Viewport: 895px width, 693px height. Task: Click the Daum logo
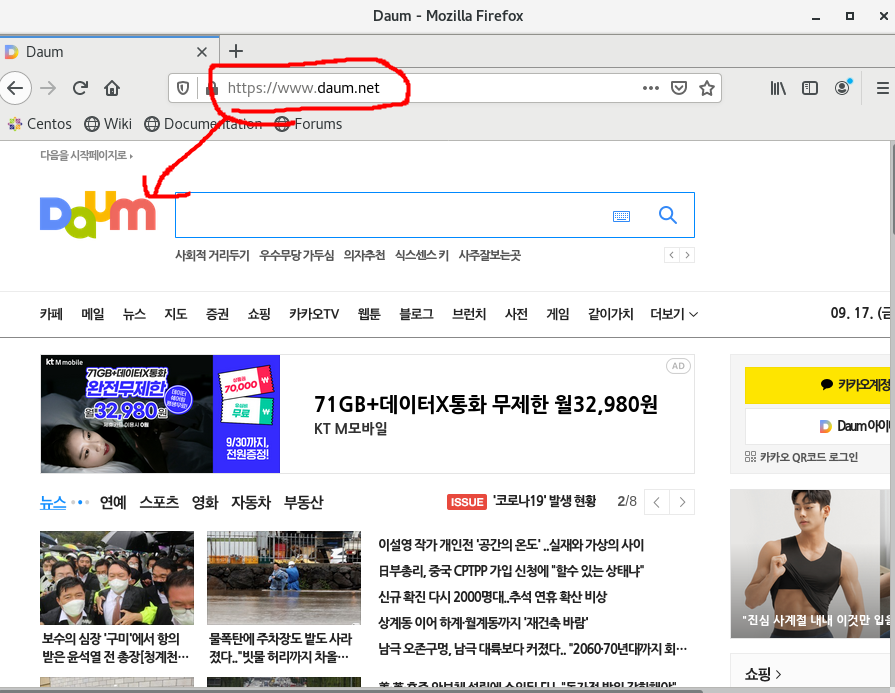click(x=98, y=215)
